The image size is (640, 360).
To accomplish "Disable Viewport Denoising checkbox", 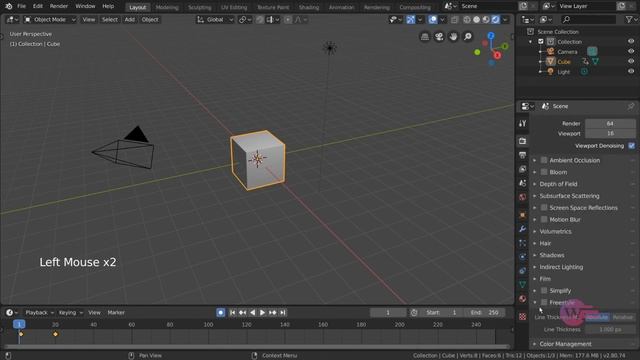I will coord(631,146).
